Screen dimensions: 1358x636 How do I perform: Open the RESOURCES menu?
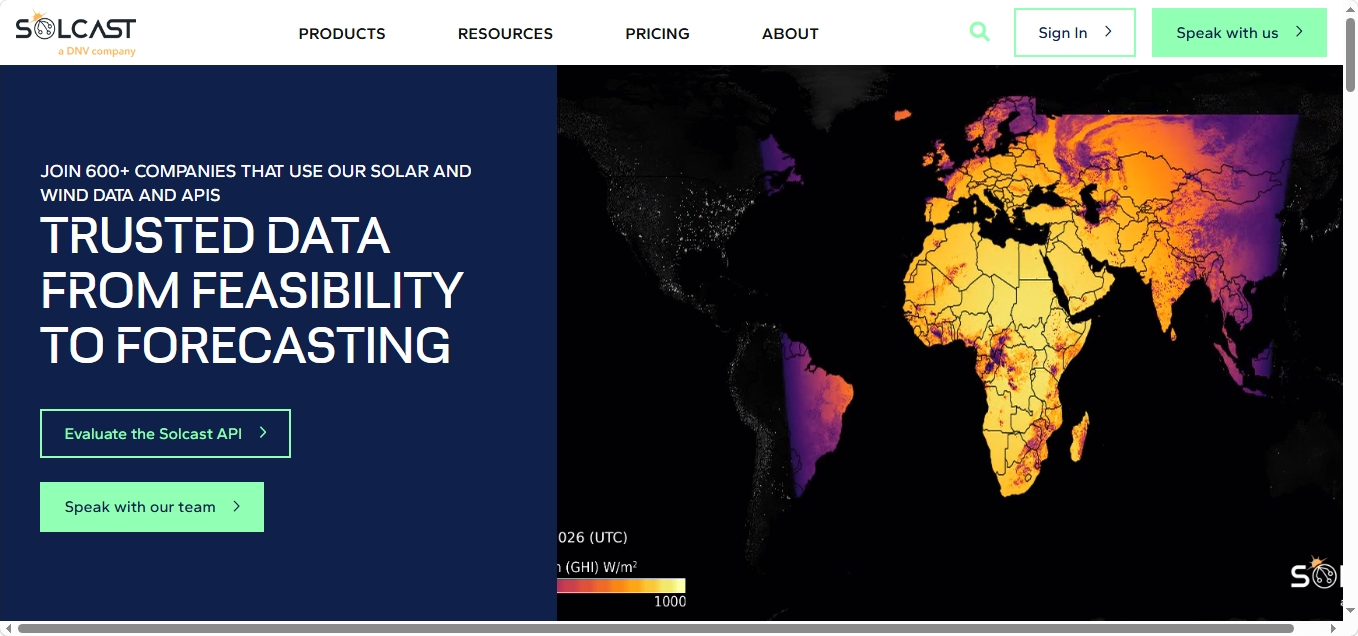pos(505,33)
